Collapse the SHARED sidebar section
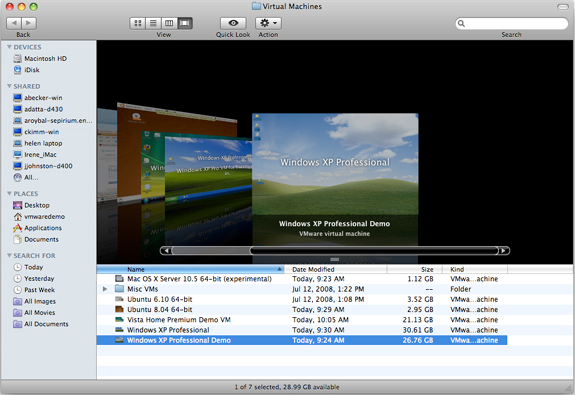575x396 pixels. [x=9, y=86]
